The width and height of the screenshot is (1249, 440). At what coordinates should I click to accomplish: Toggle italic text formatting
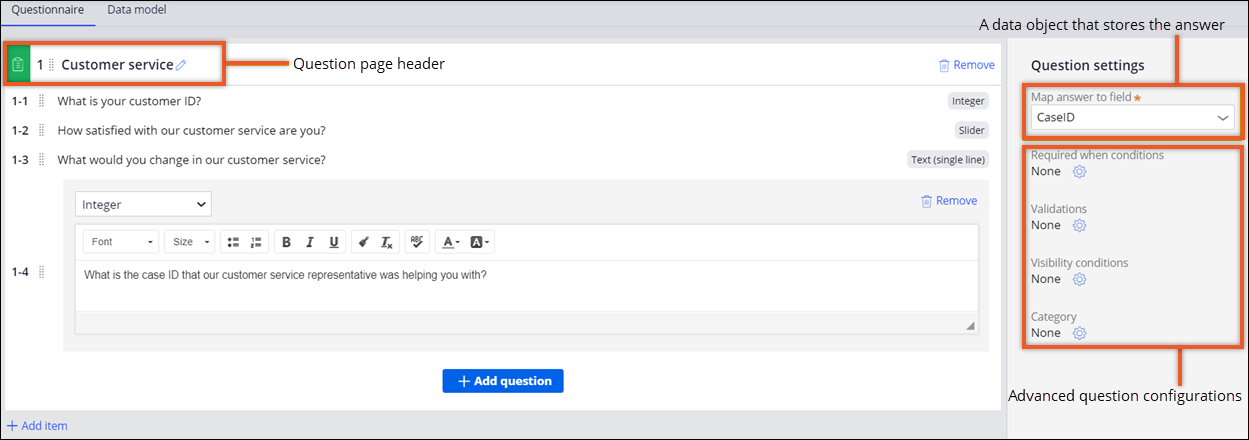coord(310,242)
